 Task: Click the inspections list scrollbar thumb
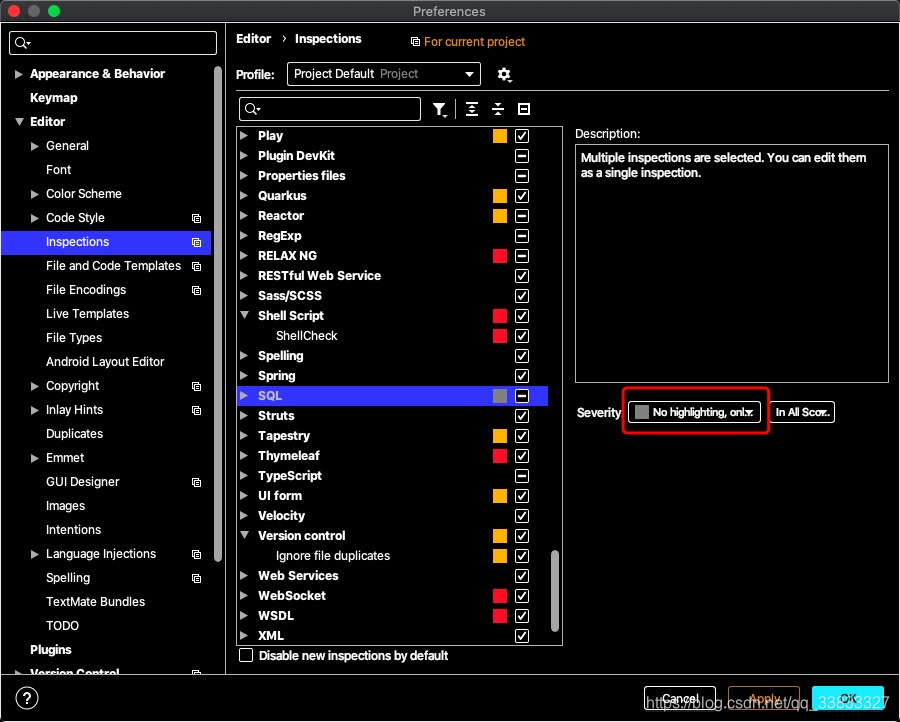pos(554,591)
